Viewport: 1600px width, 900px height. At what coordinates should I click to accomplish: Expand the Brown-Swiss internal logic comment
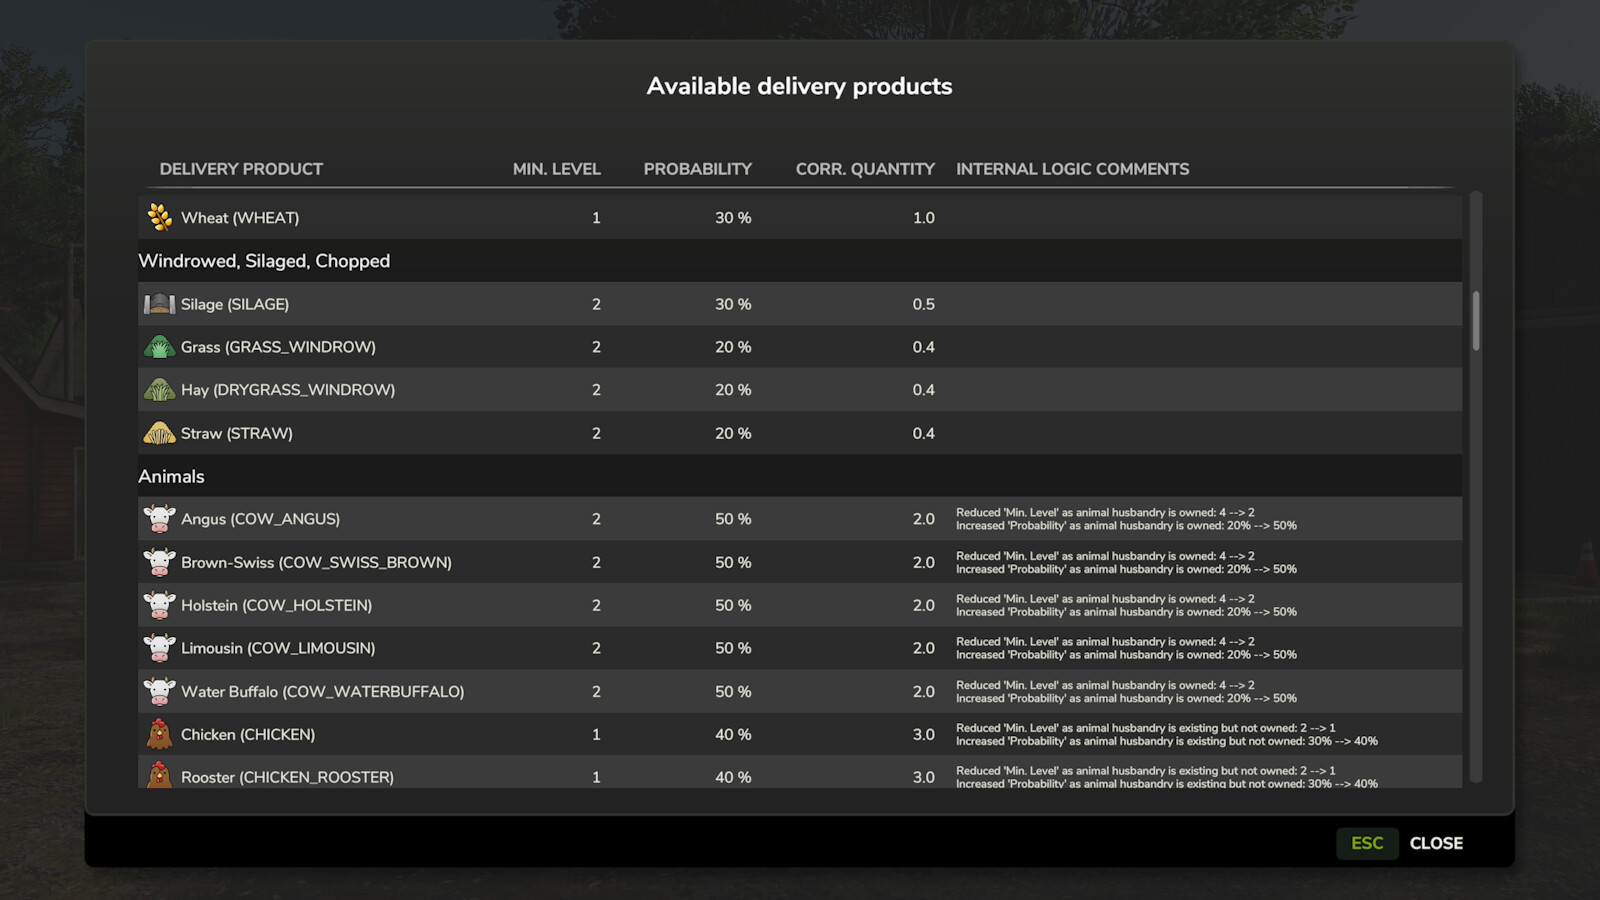1126,562
